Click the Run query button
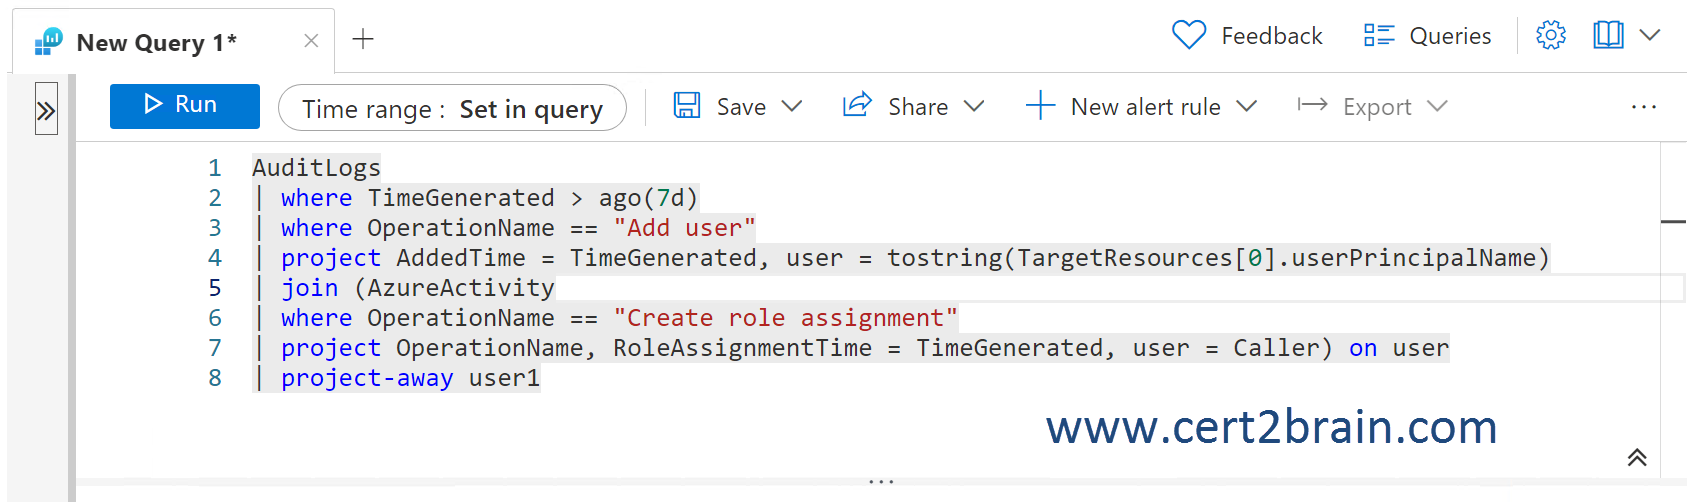 pyautogui.click(x=184, y=106)
